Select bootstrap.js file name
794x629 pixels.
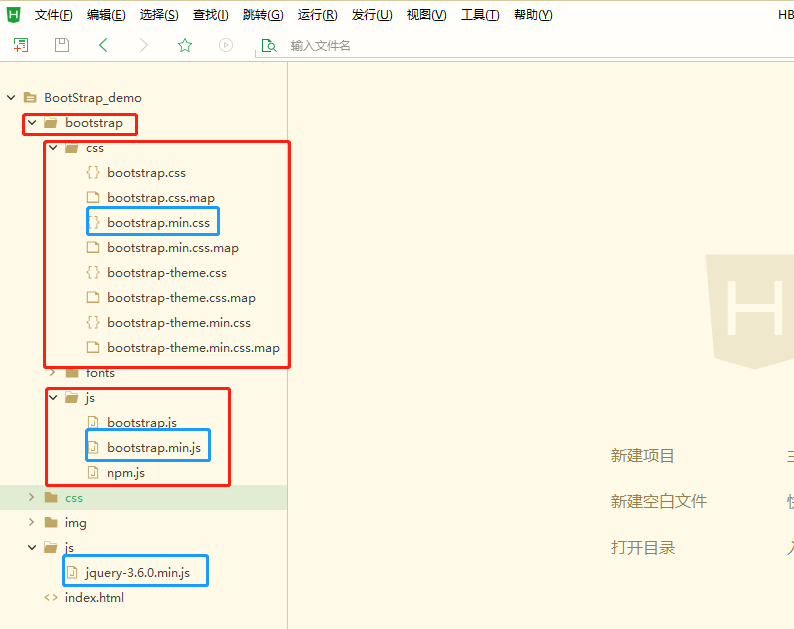click(x=142, y=422)
